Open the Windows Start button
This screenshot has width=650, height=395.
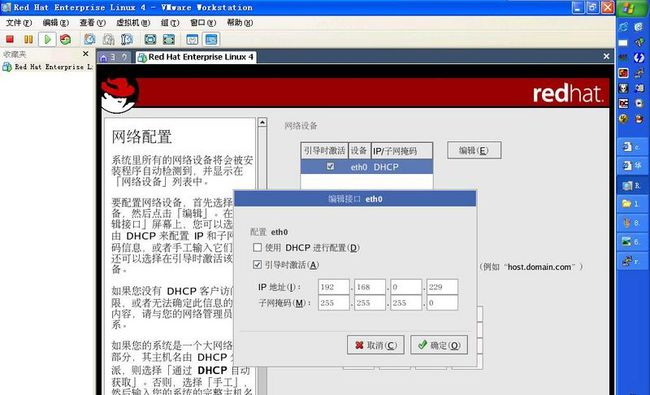pos(633,8)
